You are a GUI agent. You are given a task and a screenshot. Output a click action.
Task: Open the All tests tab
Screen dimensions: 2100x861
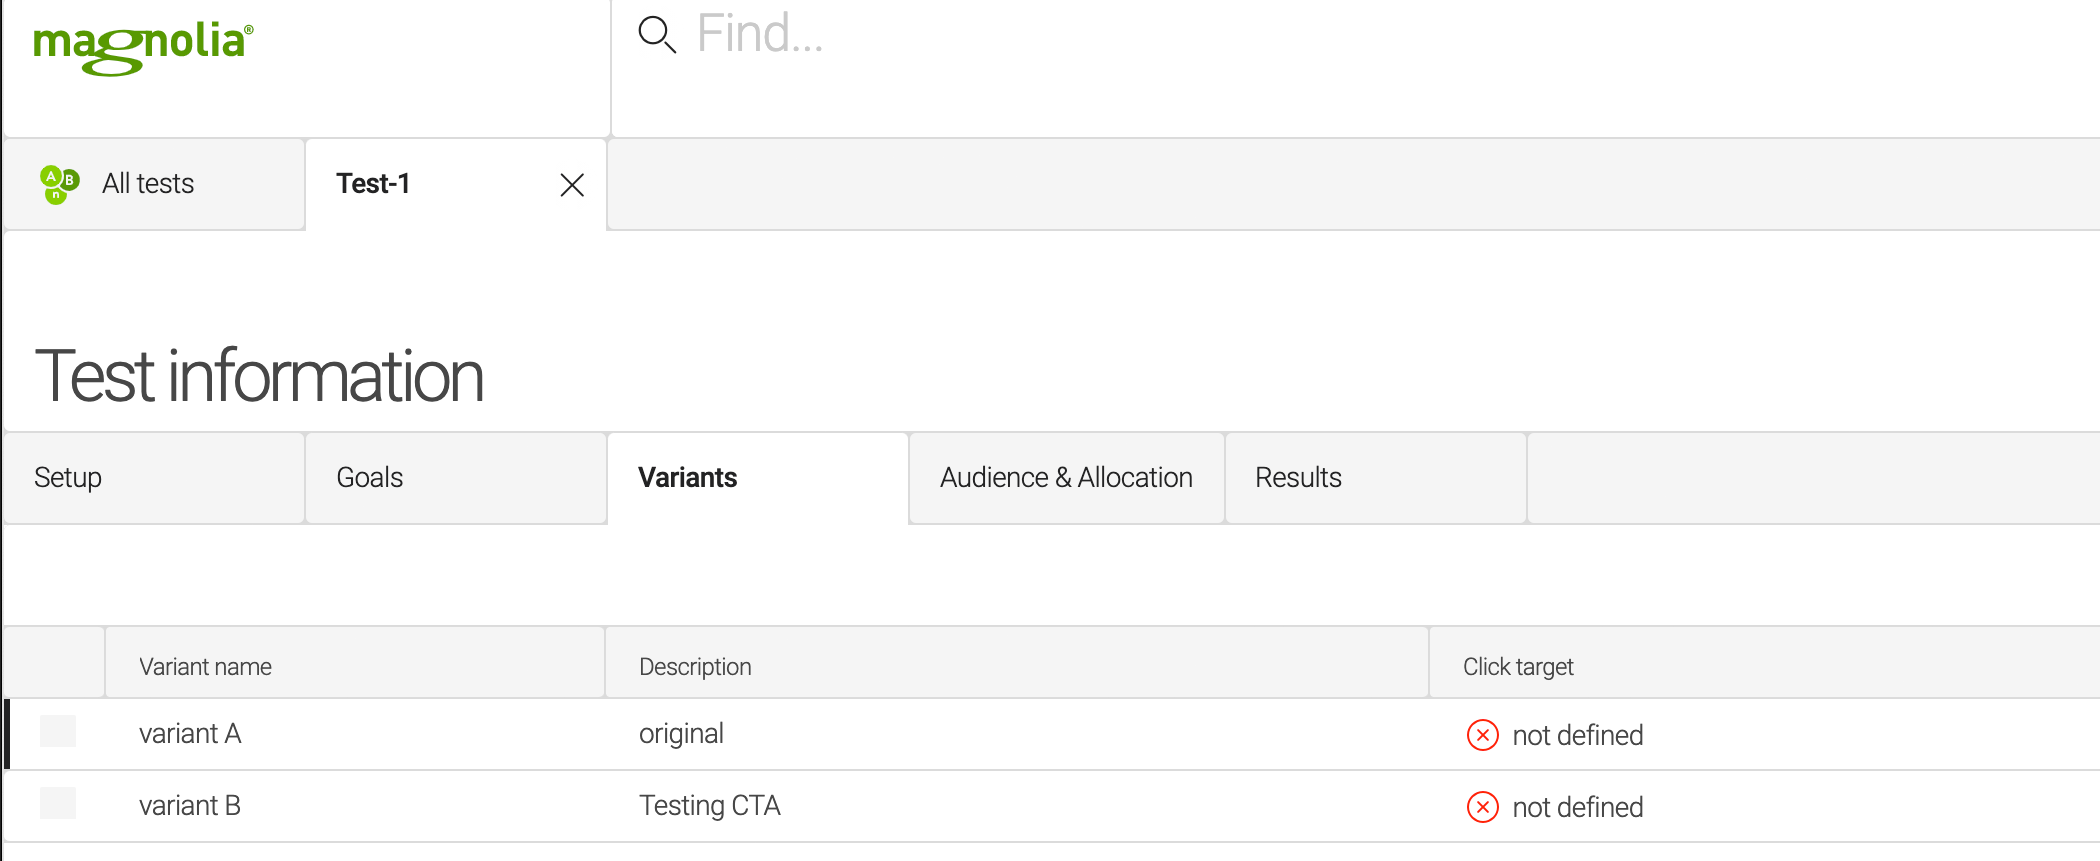148,184
